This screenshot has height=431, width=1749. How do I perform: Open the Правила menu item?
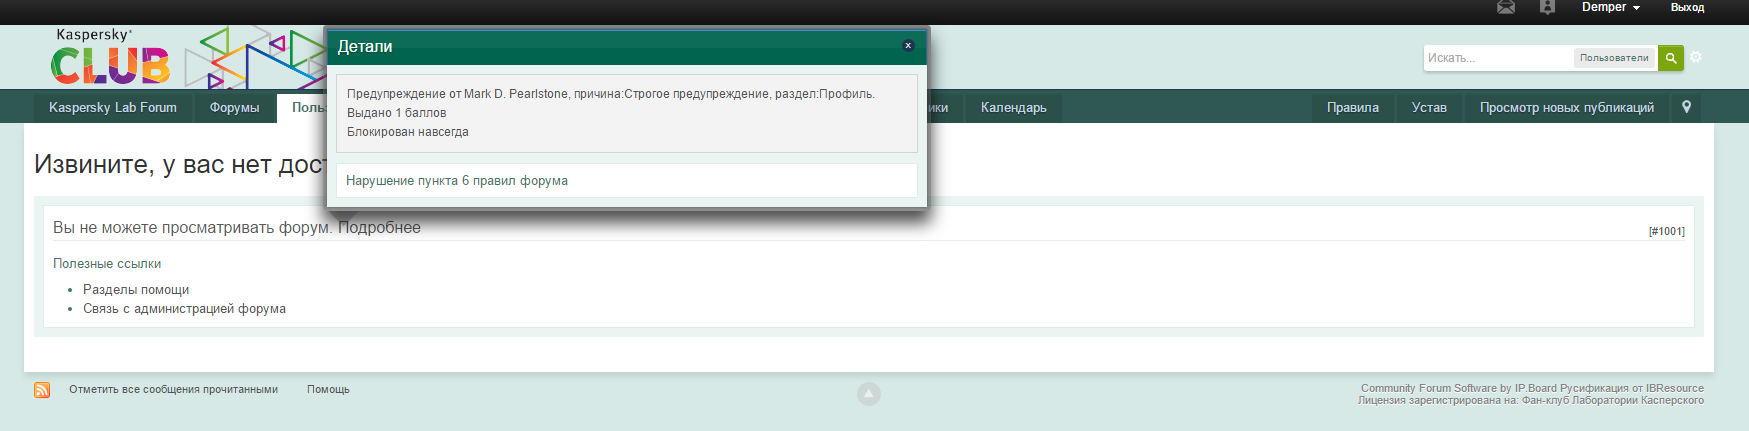pyautogui.click(x=1352, y=107)
